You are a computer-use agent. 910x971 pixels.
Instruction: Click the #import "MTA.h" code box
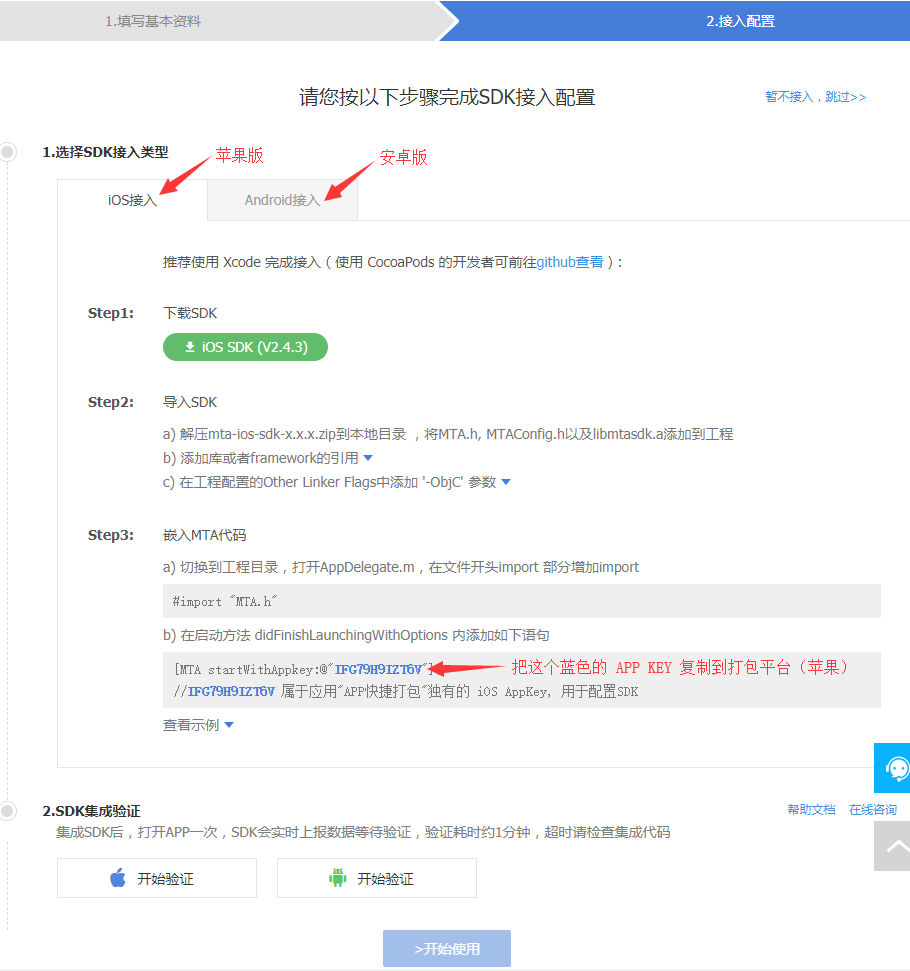click(x=521, y=602)
